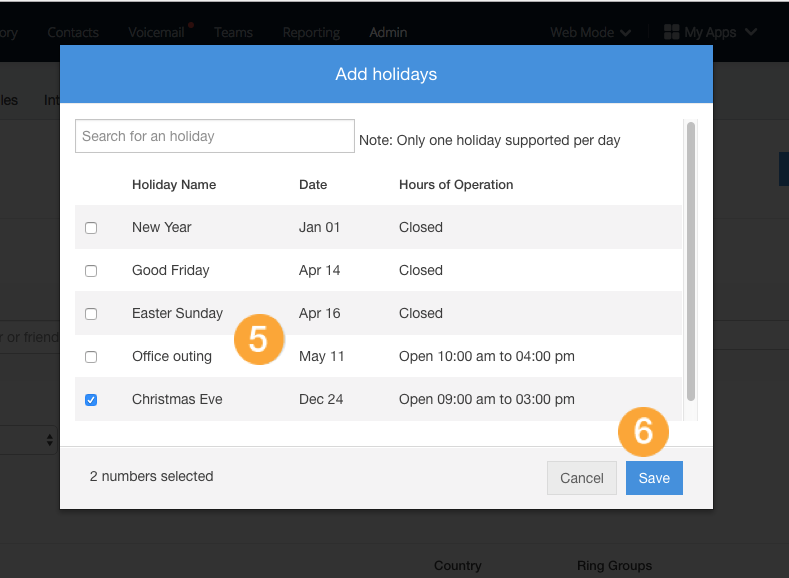Click the holiday list scrollbar
The width and height of the screenshot is (789, 578).
coord(691,262)
